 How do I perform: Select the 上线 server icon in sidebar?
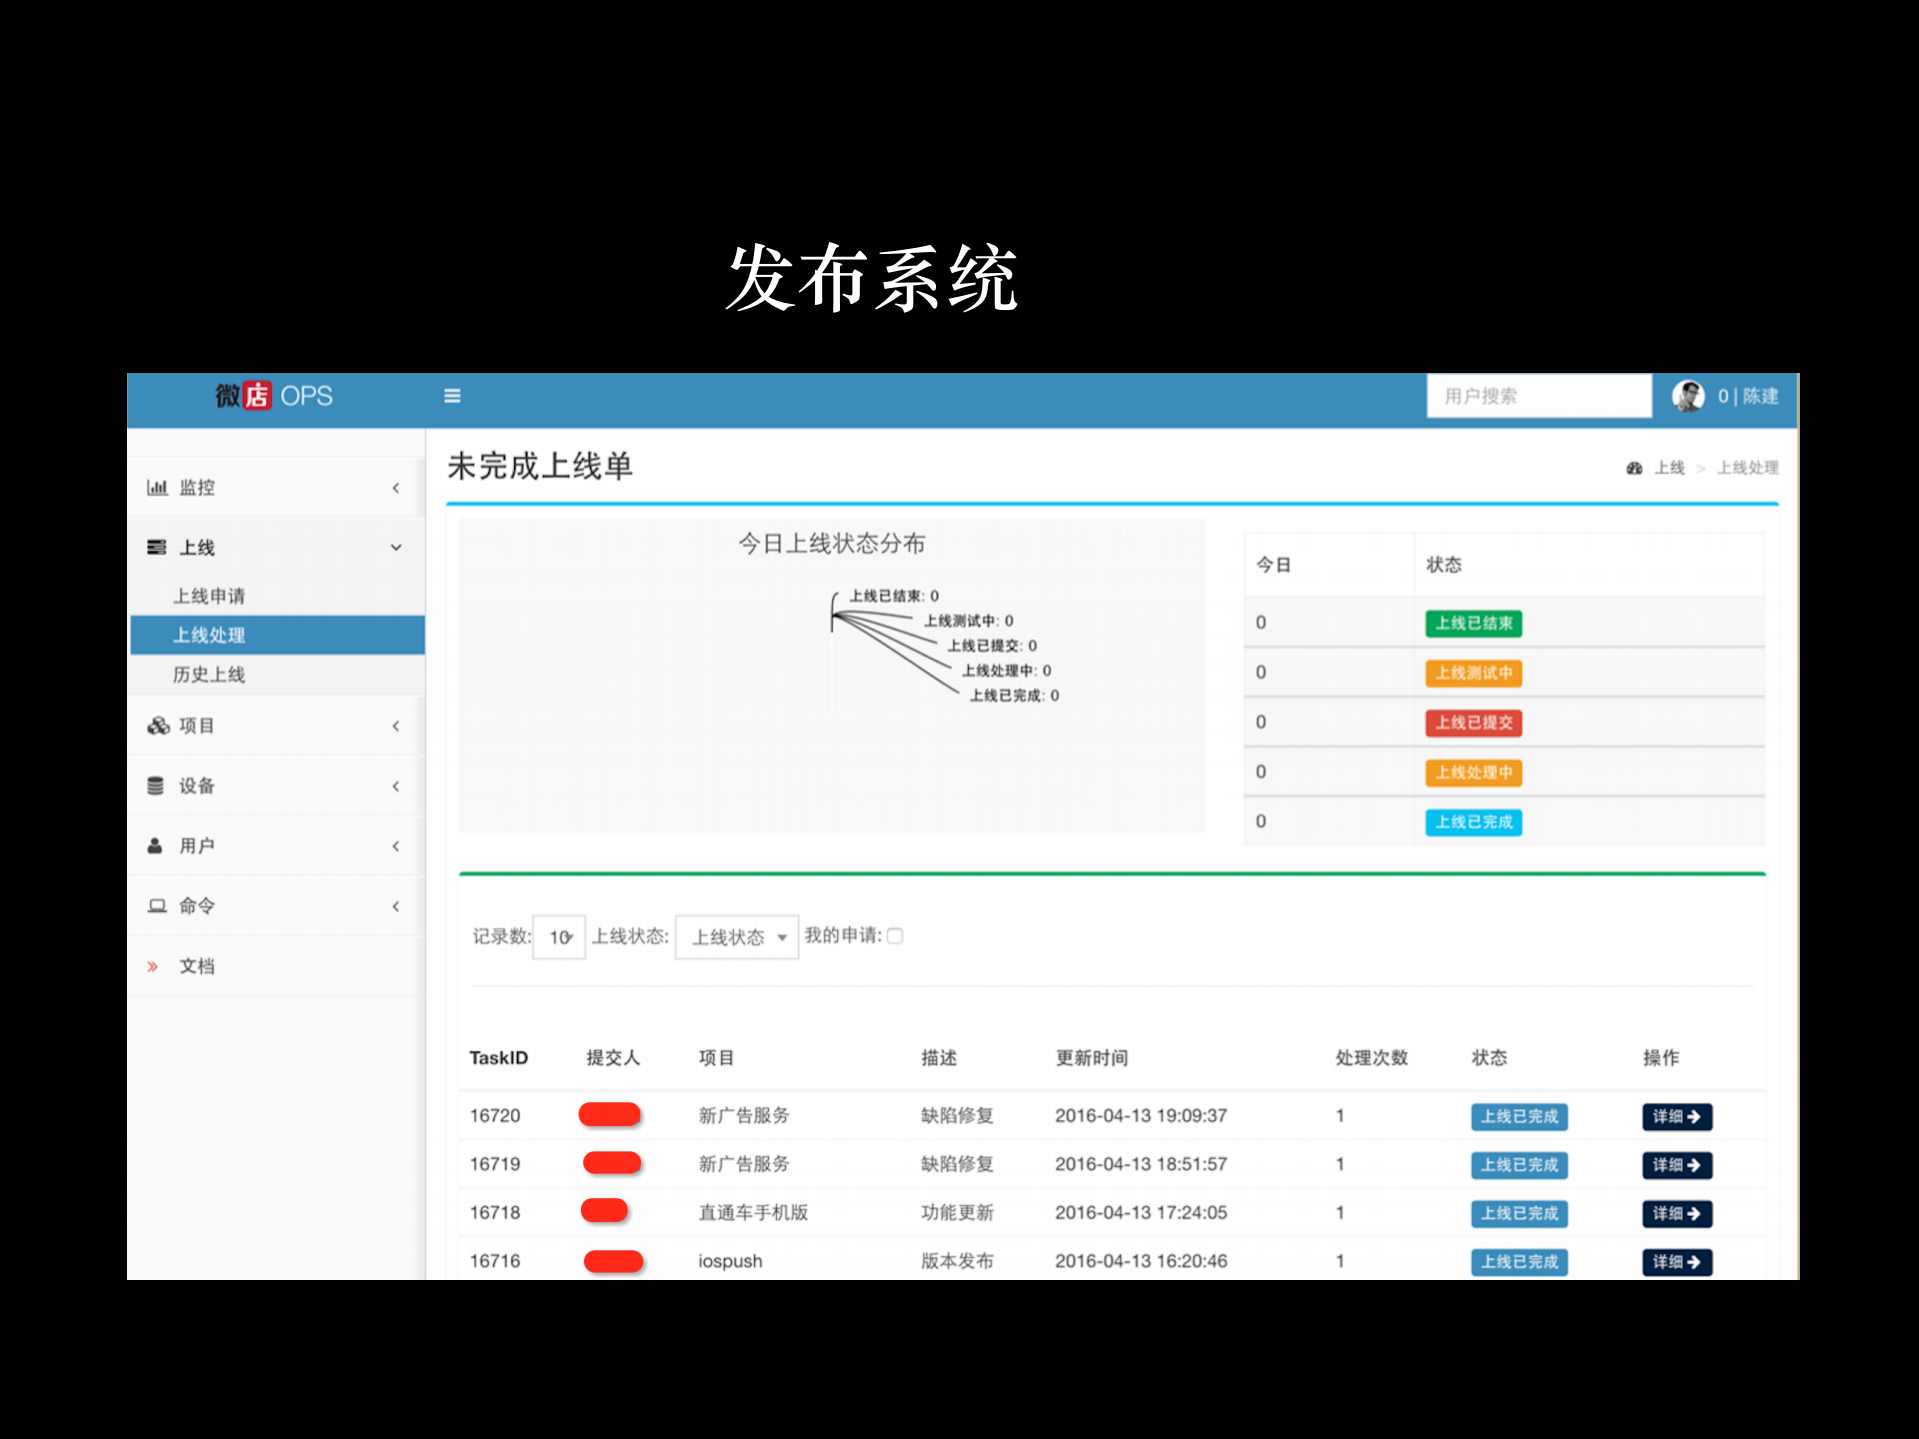click(158, 547)
